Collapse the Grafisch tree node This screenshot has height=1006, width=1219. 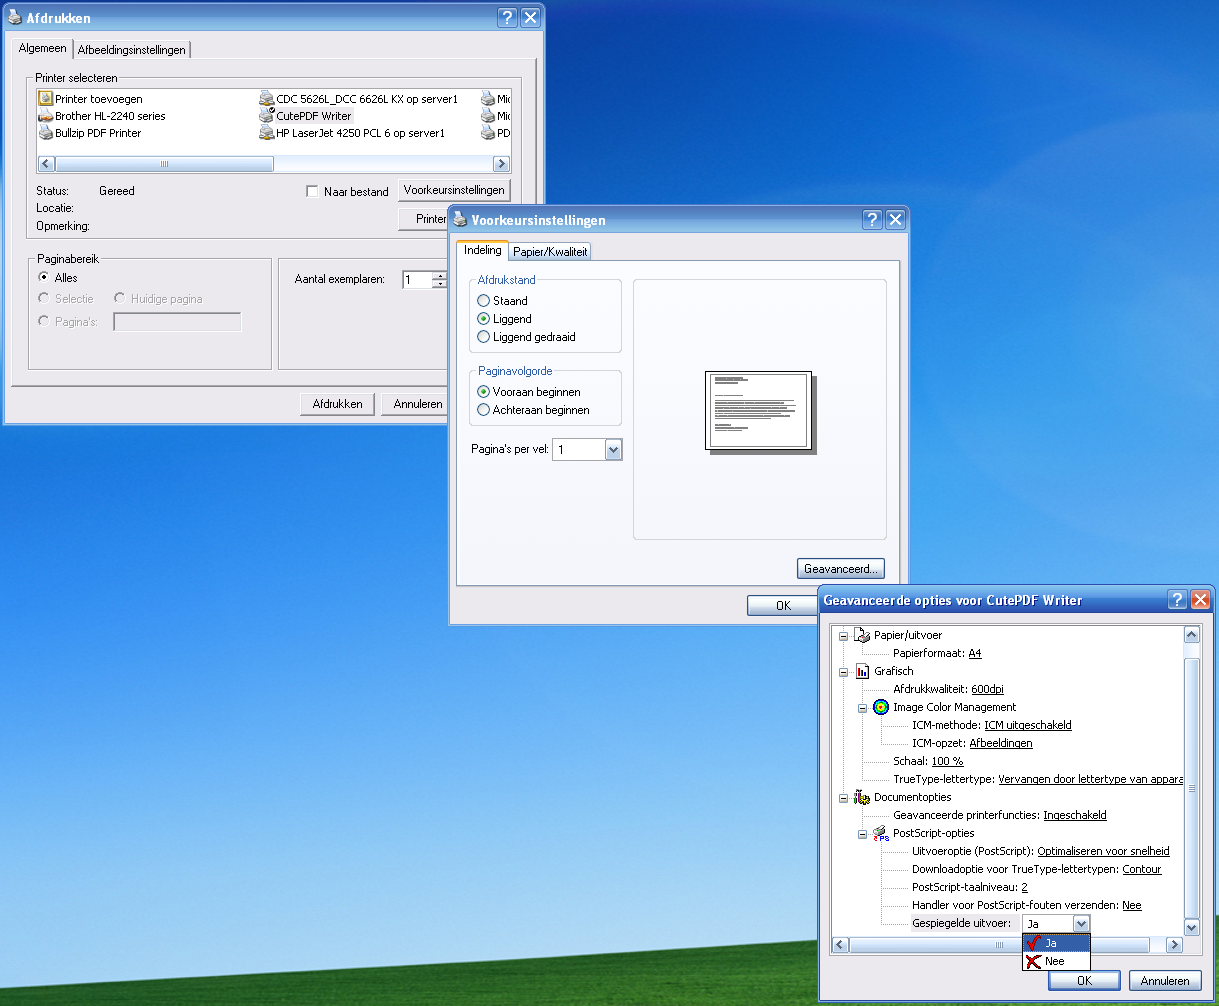point(842,671)
